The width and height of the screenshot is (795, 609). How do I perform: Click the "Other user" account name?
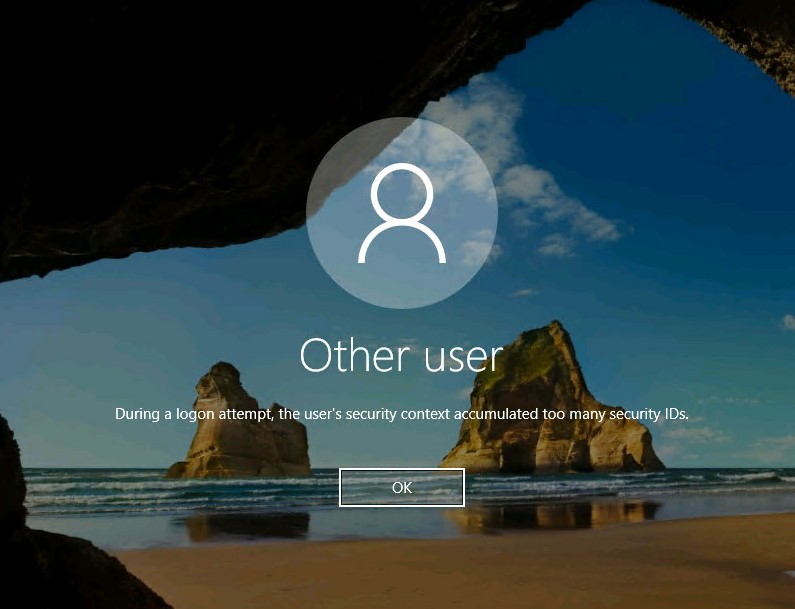pos(401,355)
